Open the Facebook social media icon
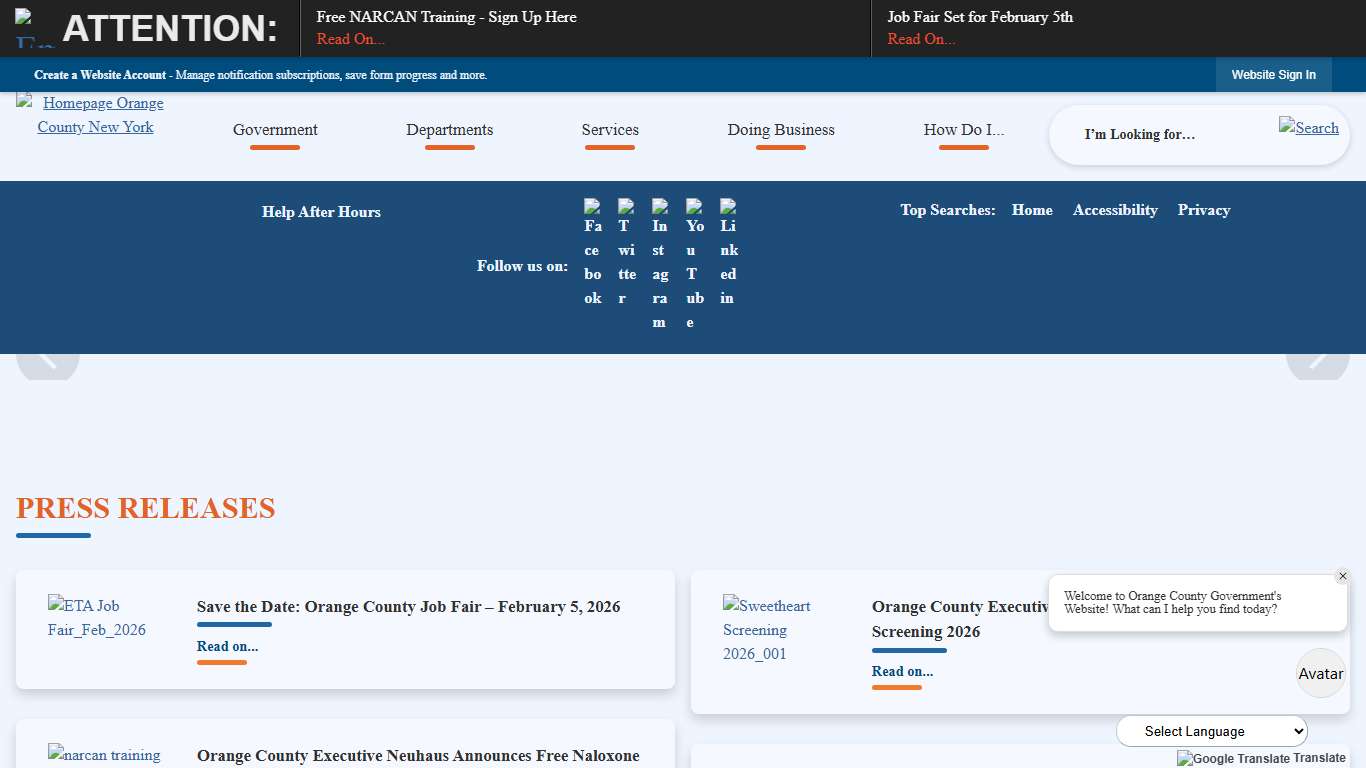1366x768 pixels. click(593, 252)
